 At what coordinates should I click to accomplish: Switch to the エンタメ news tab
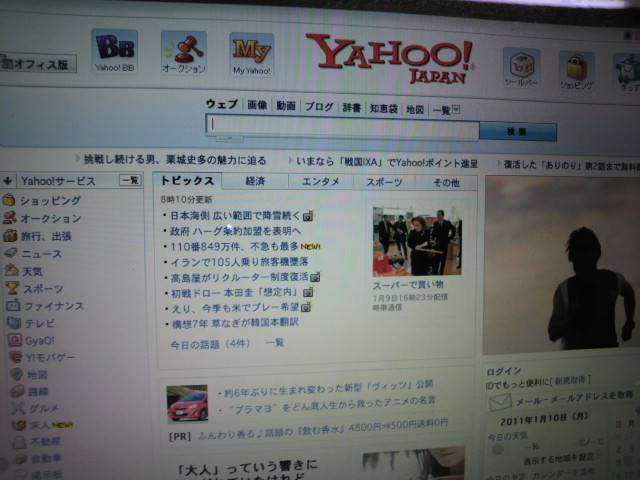[x=321, y=182]
